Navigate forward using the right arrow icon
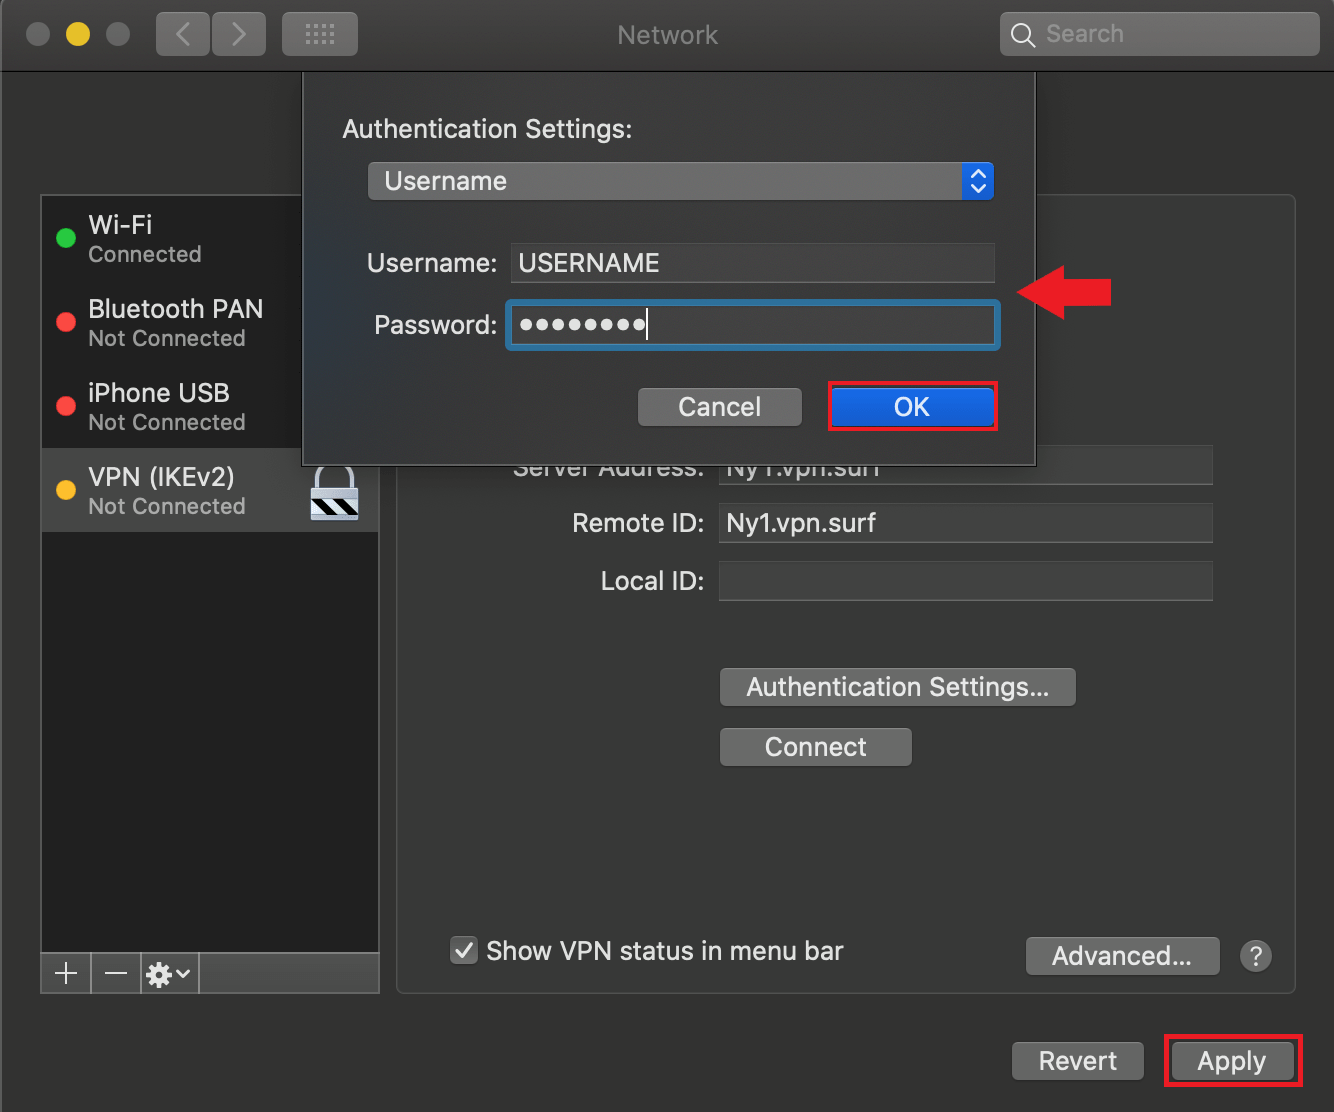 click(239, 33)
